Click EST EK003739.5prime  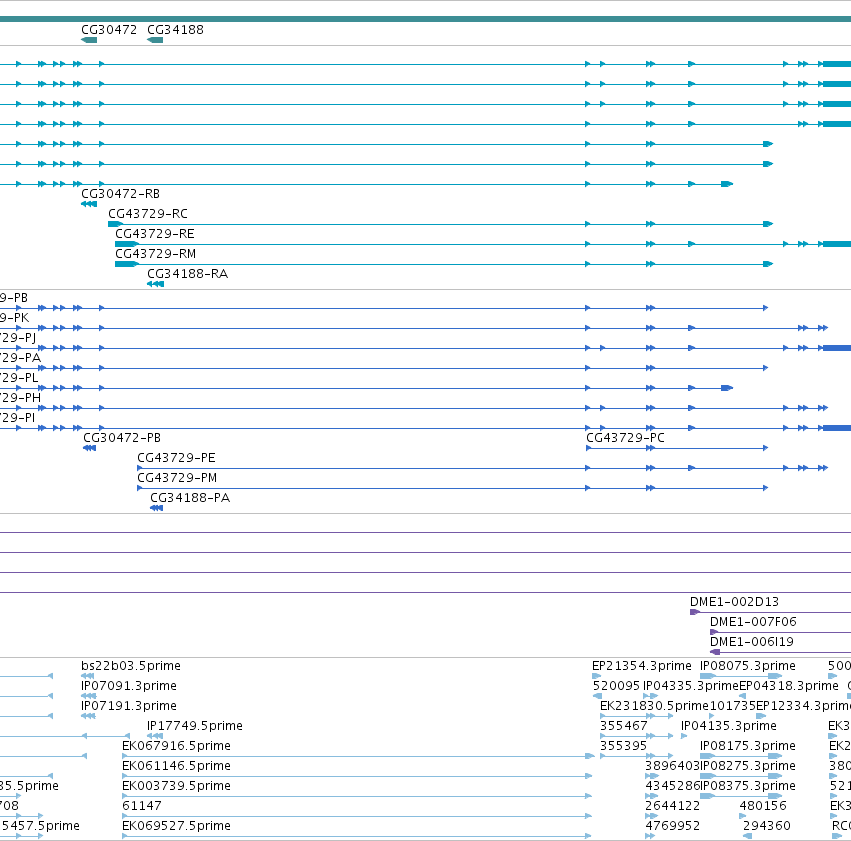pos(176,786)
